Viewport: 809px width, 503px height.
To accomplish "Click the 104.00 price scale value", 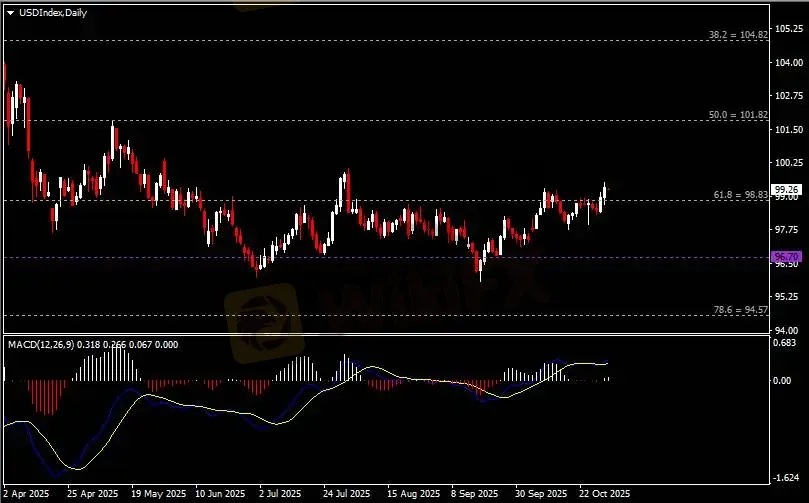I will pos(789,62).
